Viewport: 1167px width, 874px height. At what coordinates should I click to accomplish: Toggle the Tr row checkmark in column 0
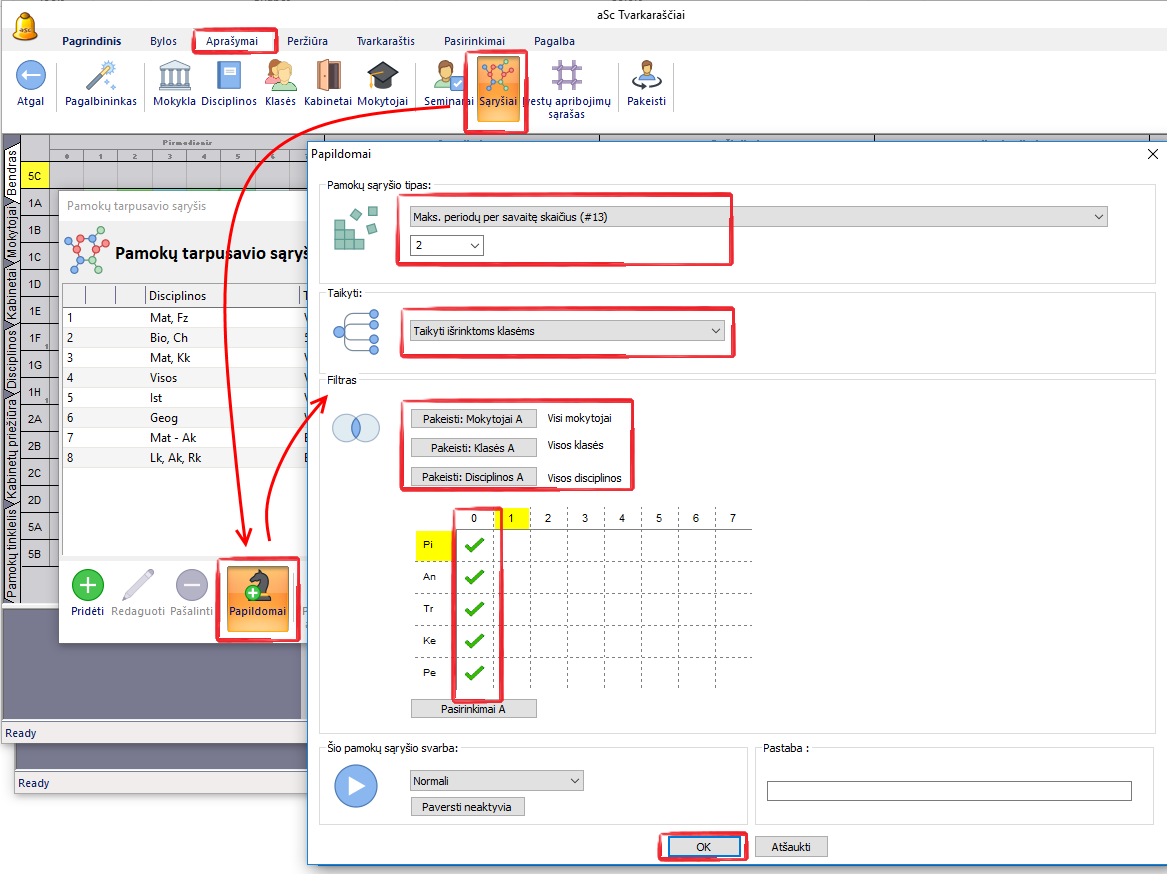(475, 609)
